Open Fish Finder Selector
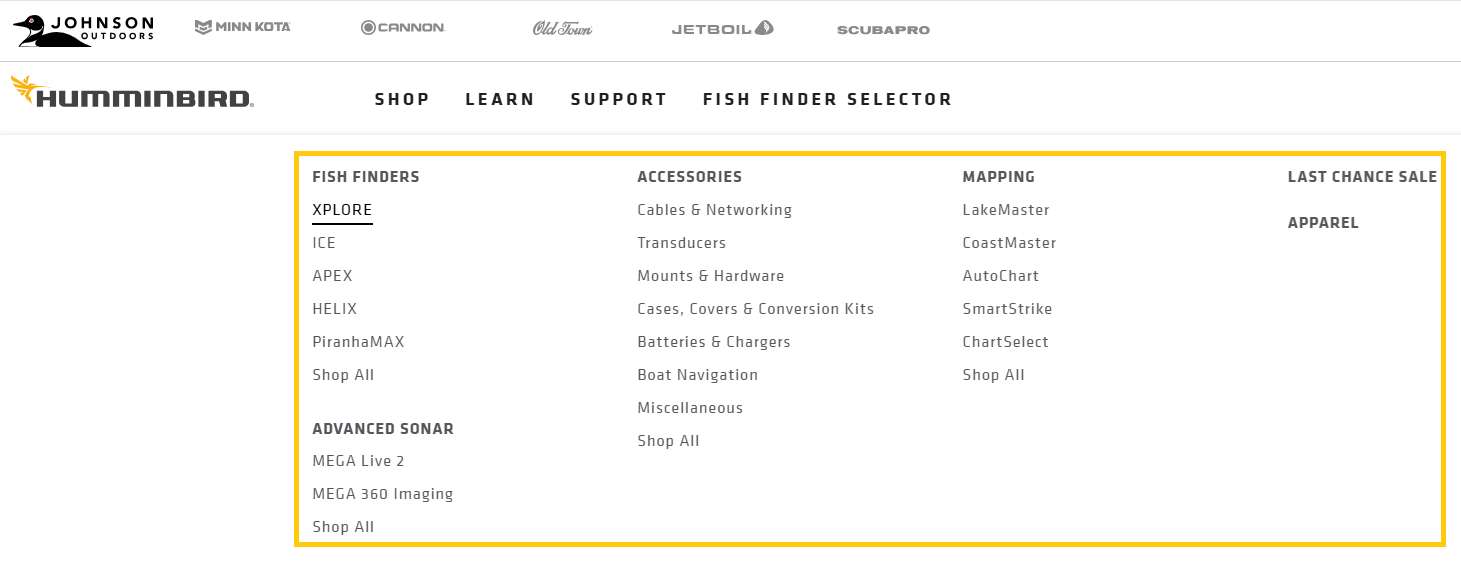 pos(827,99)
